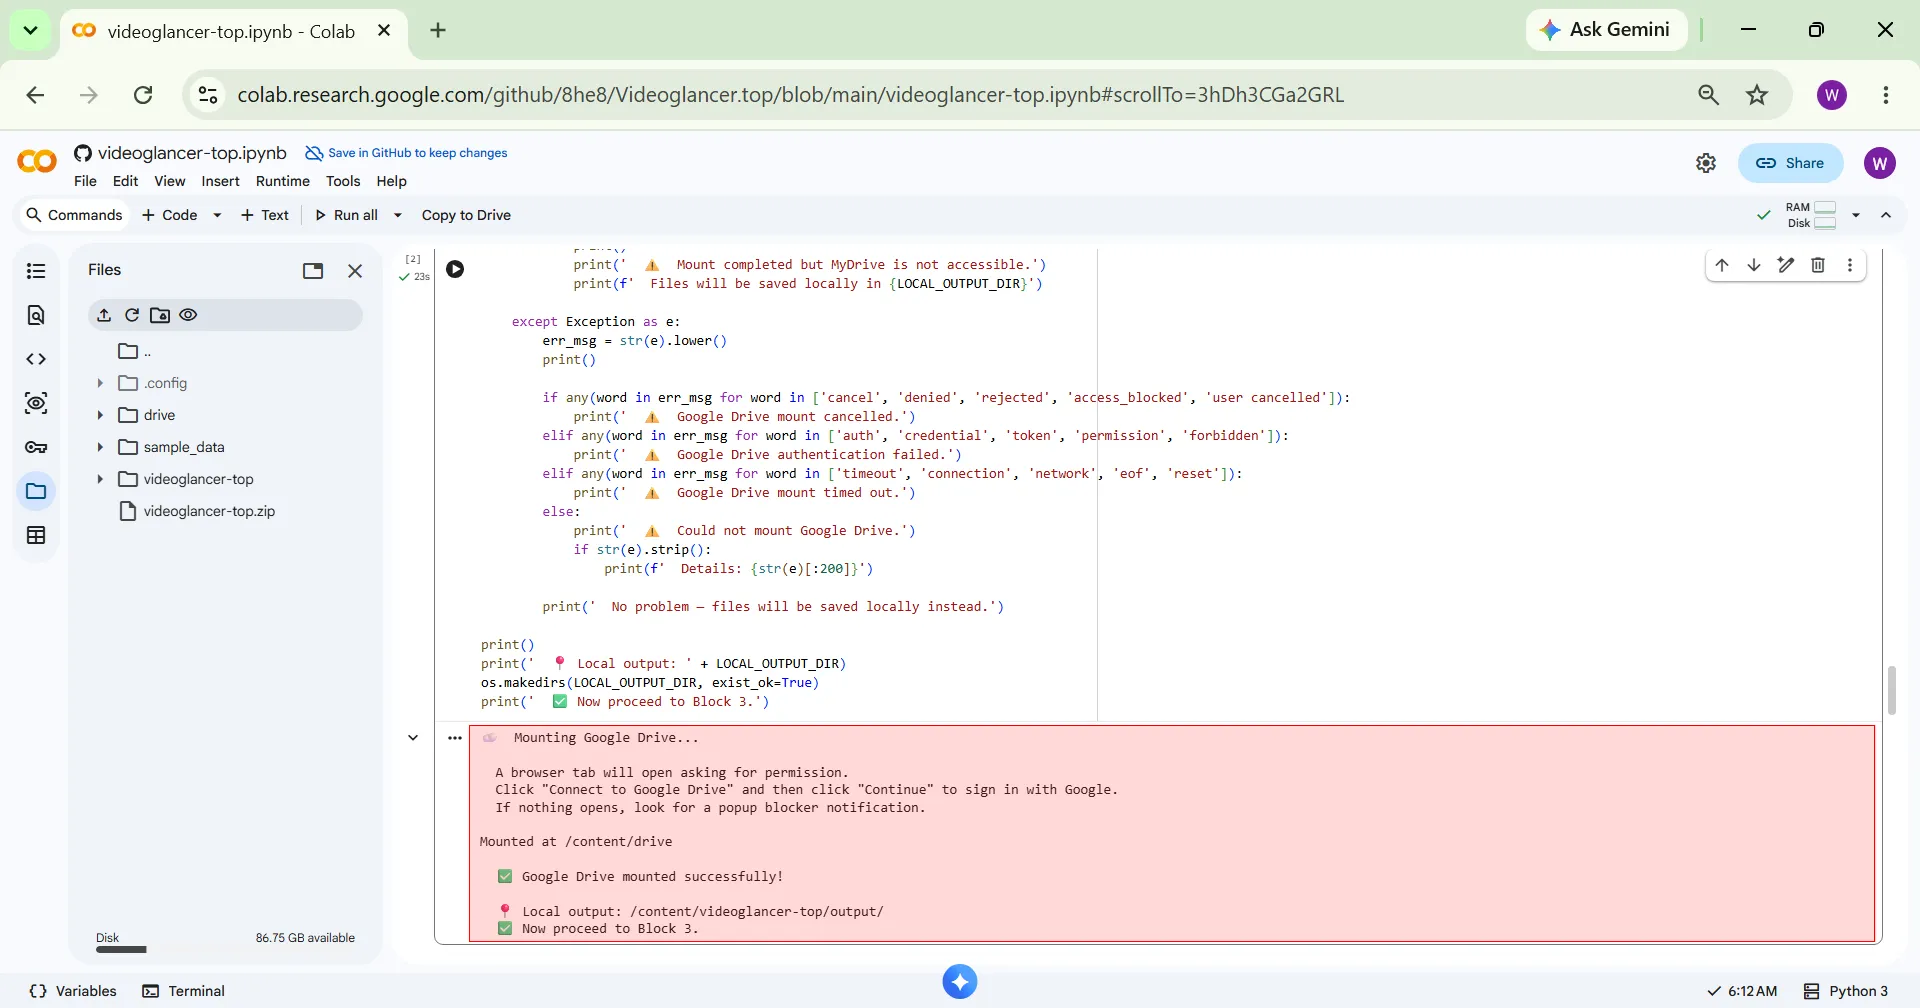The height and width of the screenshot is (1008, 1920).
Task: Open the Tools menu
Action: 343,181
